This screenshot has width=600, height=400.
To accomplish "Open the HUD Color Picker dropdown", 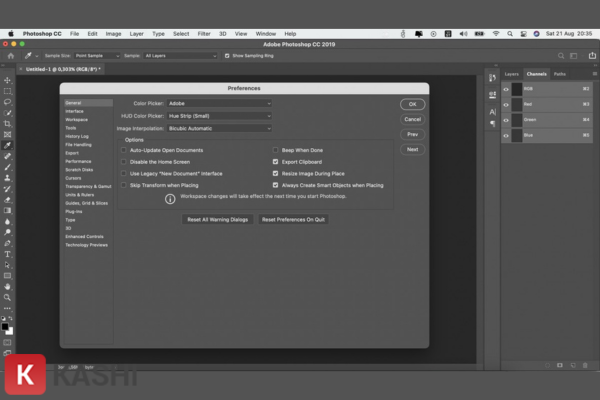I will (219, 116).
